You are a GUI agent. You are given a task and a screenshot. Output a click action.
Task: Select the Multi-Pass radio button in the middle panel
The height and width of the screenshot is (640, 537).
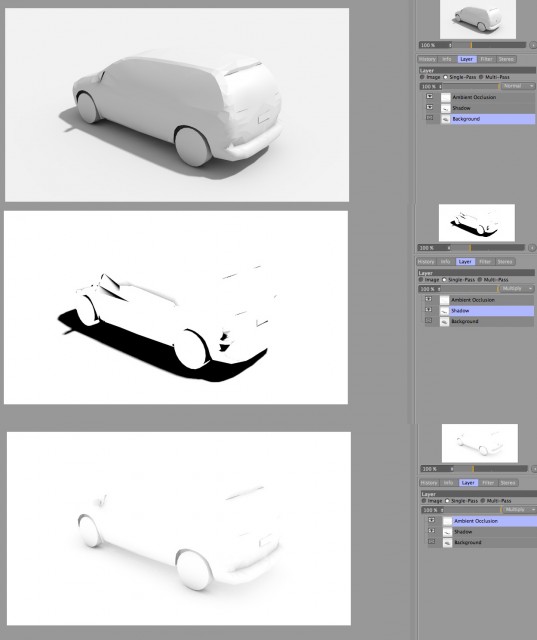(481, 280)
